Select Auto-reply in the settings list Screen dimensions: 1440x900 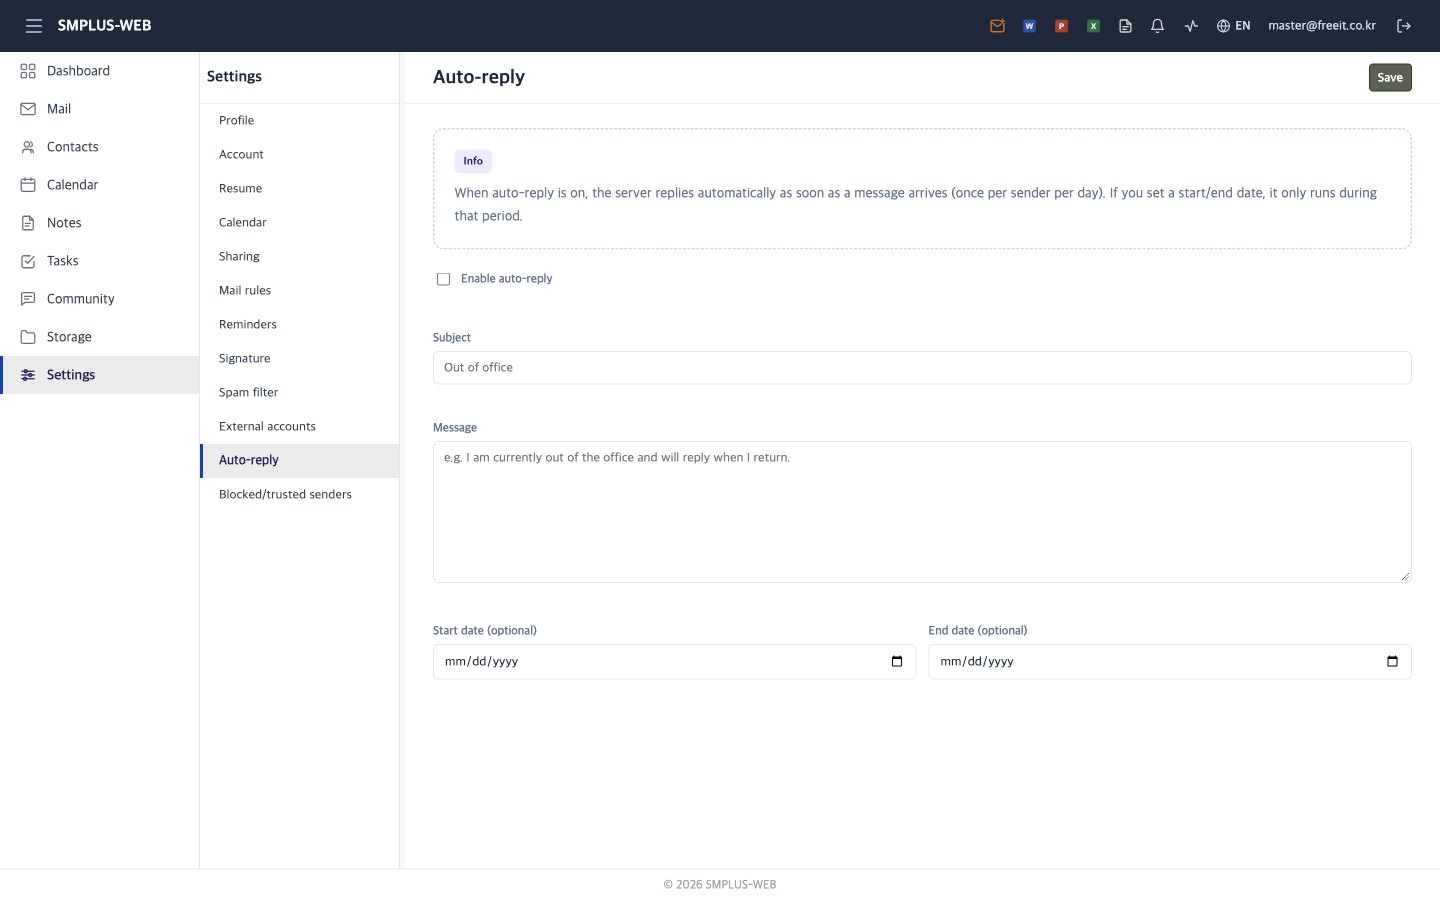click(x=299, y=460)
